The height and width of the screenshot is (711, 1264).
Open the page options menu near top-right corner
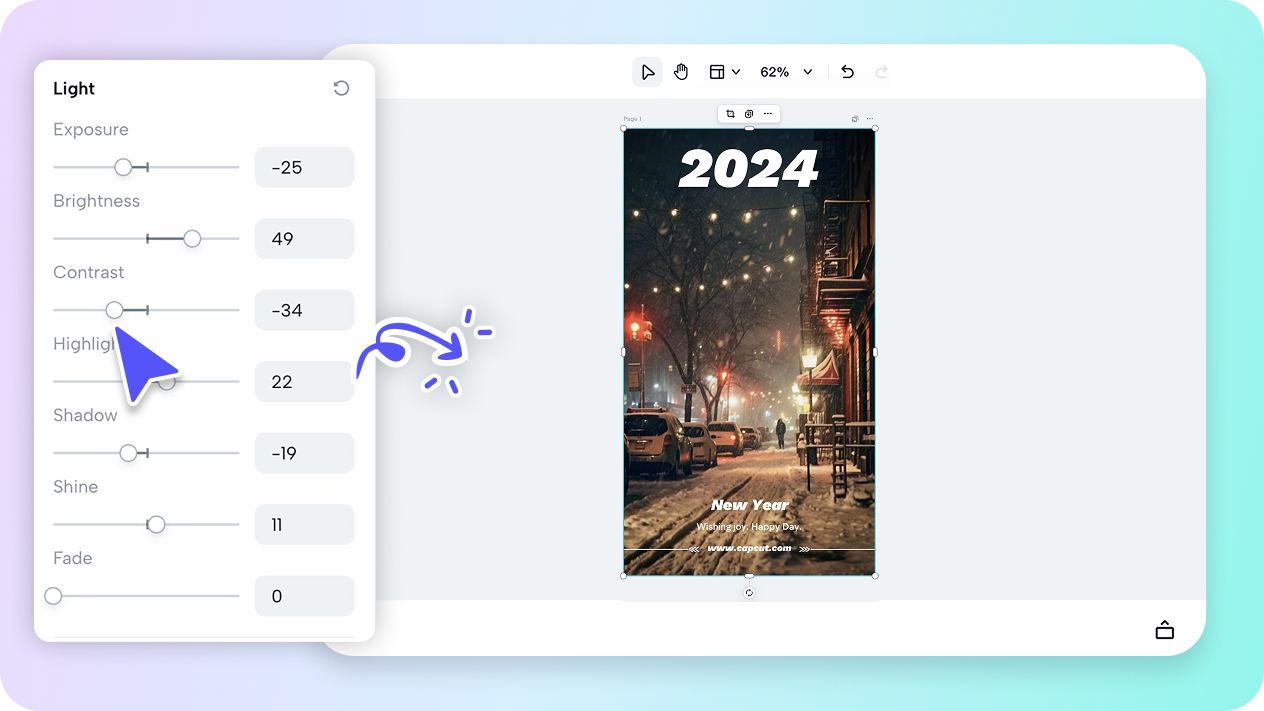pyautogui.click(x=869, y=118)
